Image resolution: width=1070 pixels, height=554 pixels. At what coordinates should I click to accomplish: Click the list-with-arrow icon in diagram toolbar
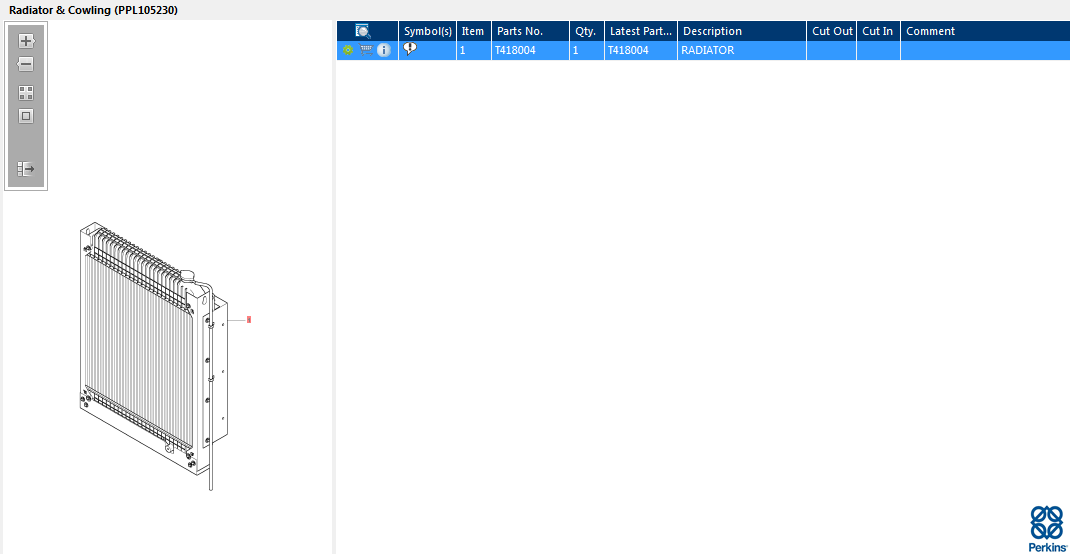click(x=26, y=169)
